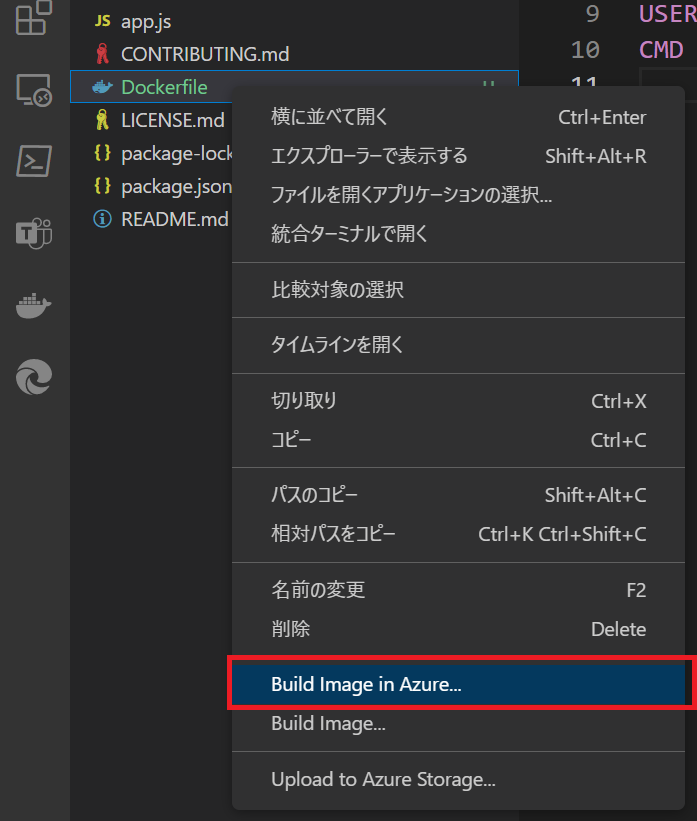Choose 統合ターミナルで開く
This screenshot has height=821, width=697.
tap(458, 233)
